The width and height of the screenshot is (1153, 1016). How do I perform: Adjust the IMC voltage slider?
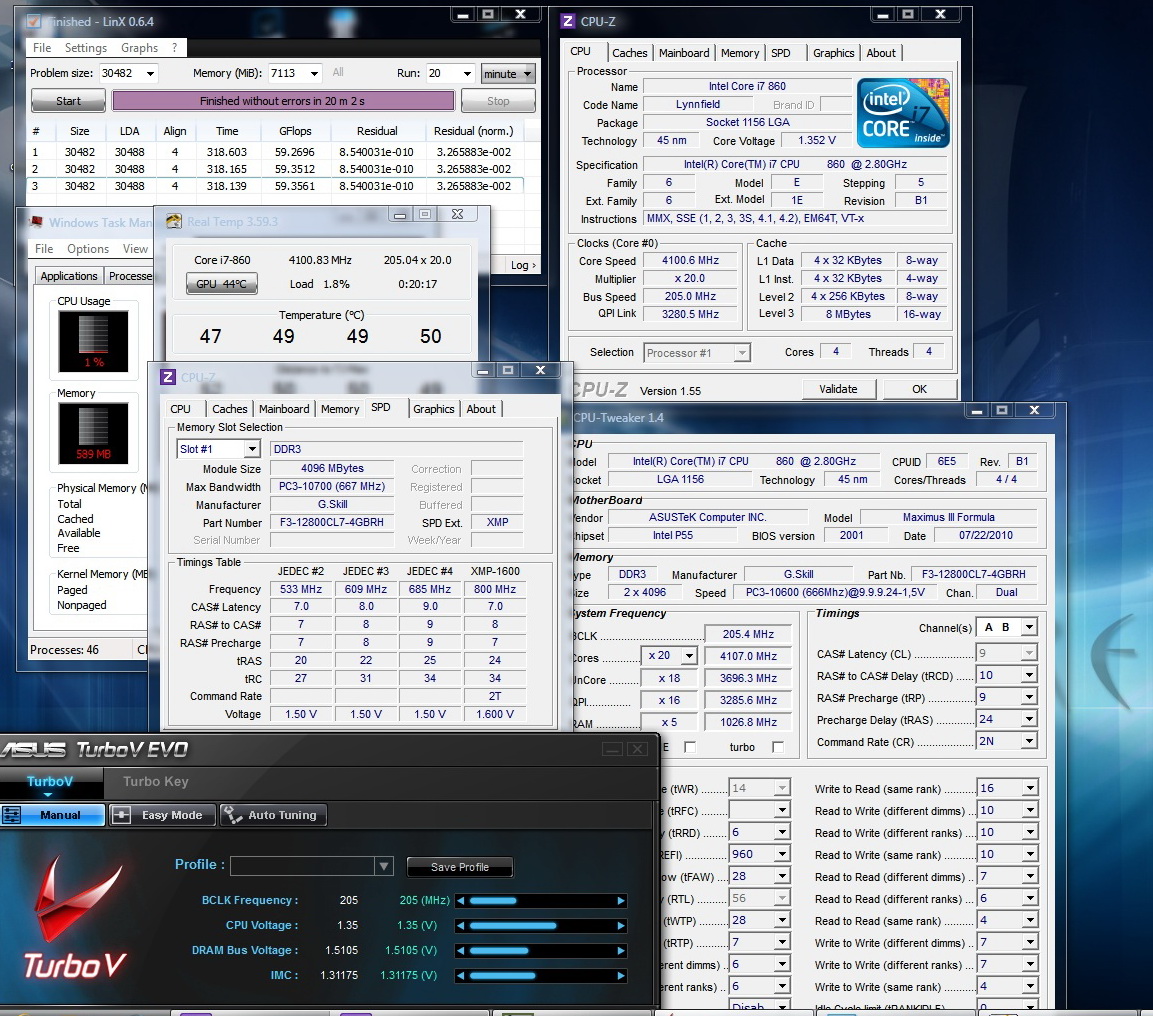(x=540, y=976)
